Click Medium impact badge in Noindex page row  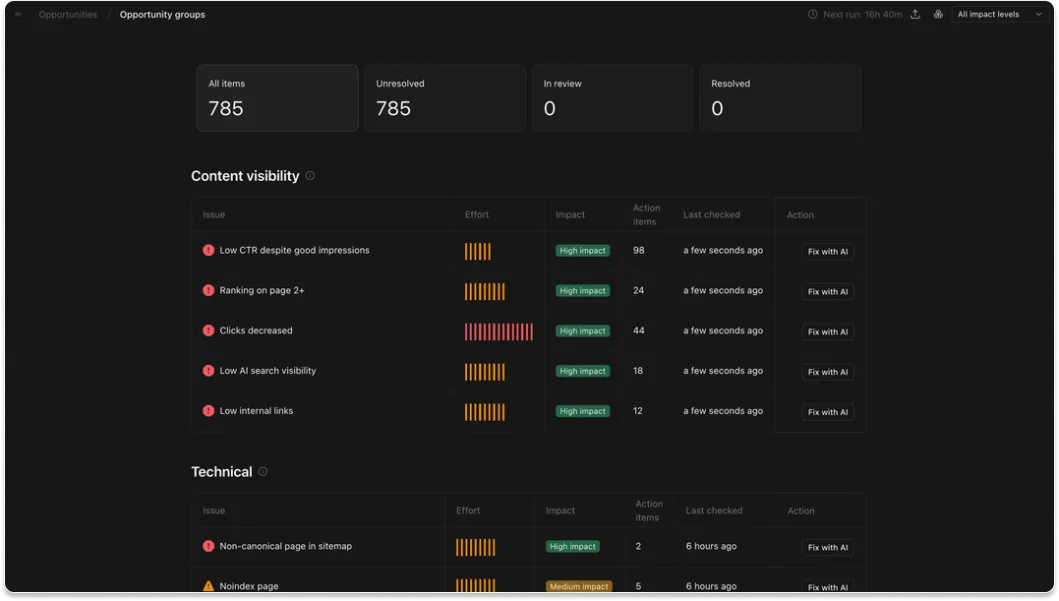(579, 586)
